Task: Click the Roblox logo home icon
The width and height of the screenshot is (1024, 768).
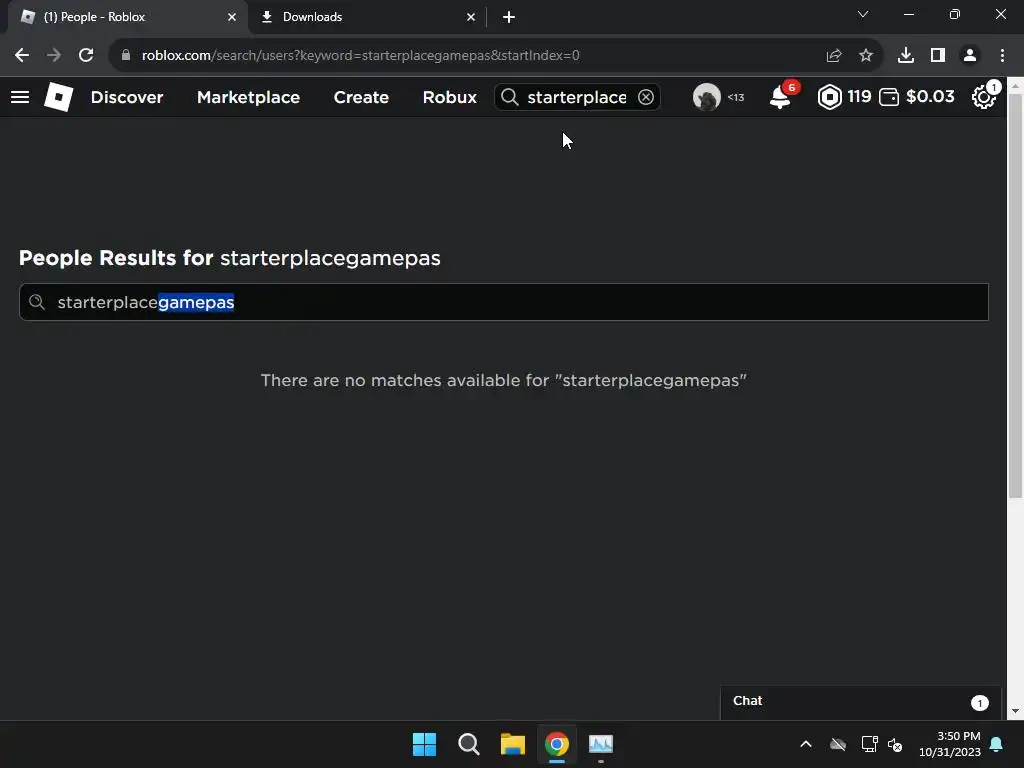Action: (58, 97)
